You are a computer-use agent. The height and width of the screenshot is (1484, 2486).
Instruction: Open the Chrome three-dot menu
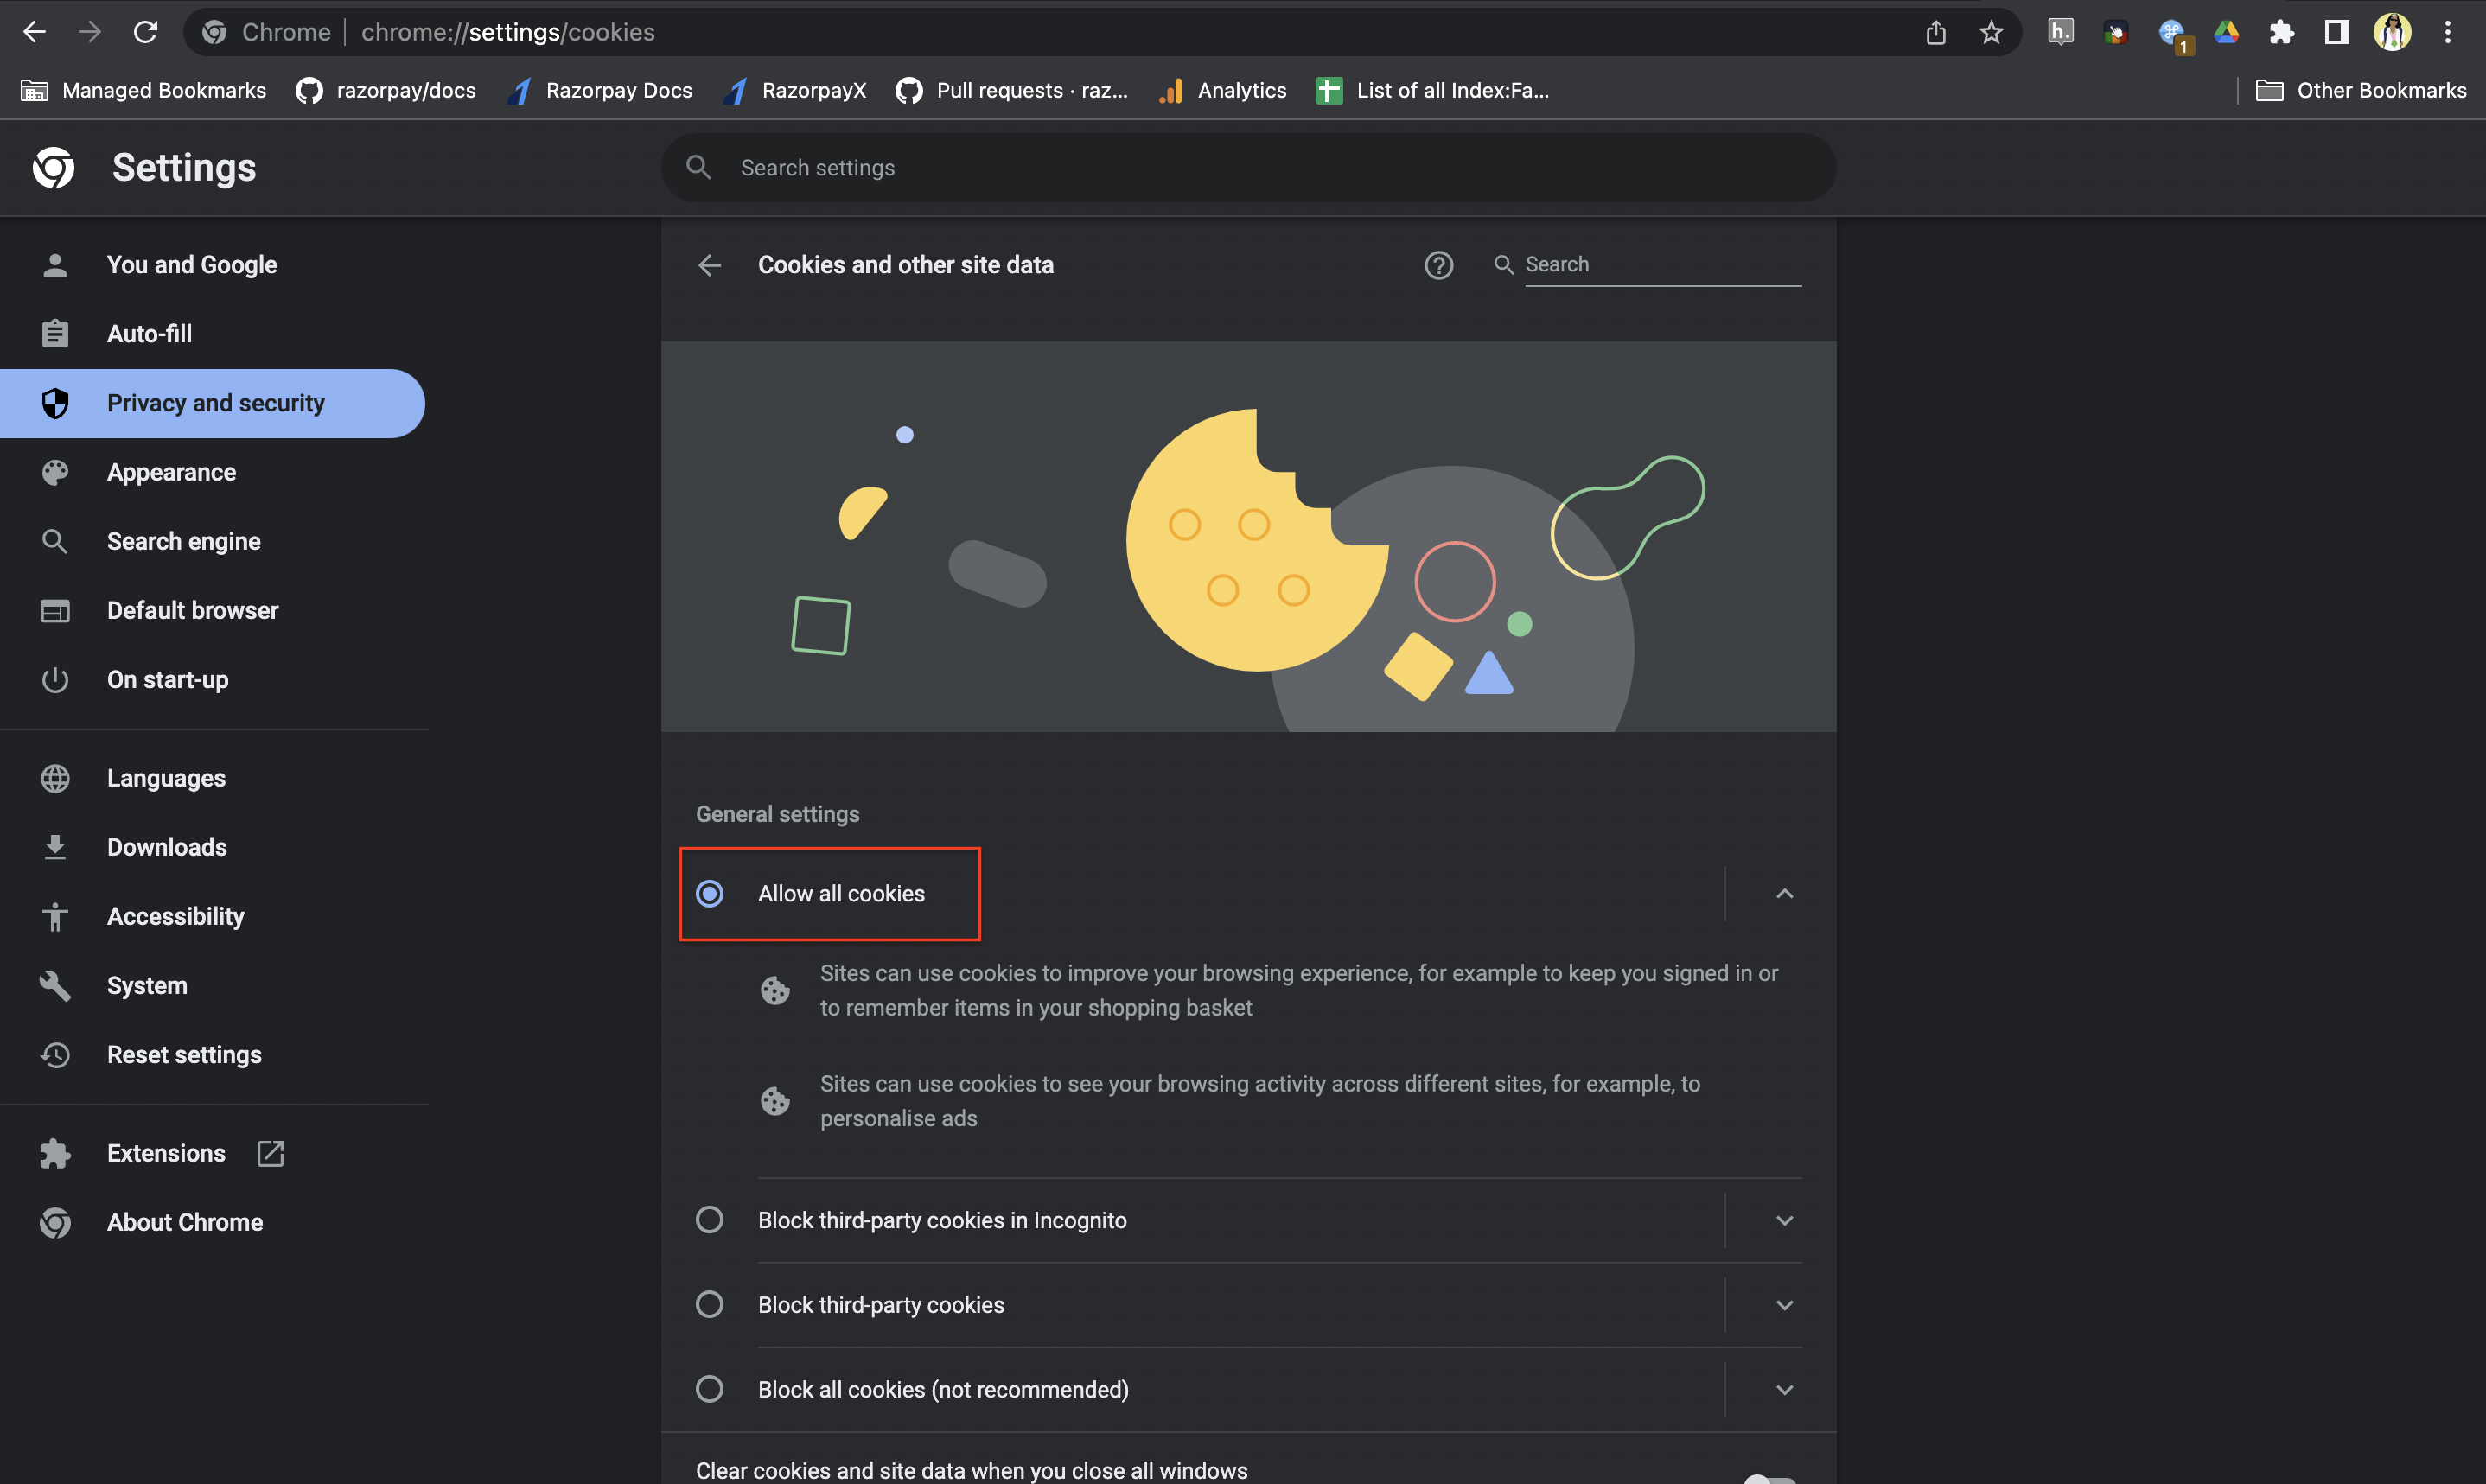coord(2448,32)
